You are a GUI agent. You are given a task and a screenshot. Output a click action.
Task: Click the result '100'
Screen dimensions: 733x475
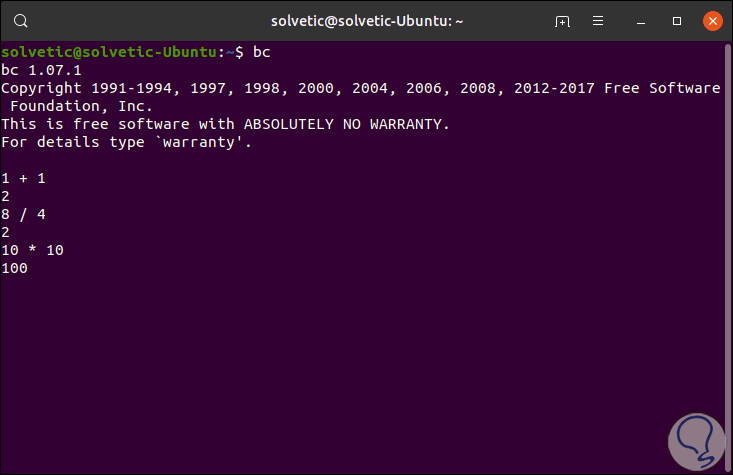point(14,268)
